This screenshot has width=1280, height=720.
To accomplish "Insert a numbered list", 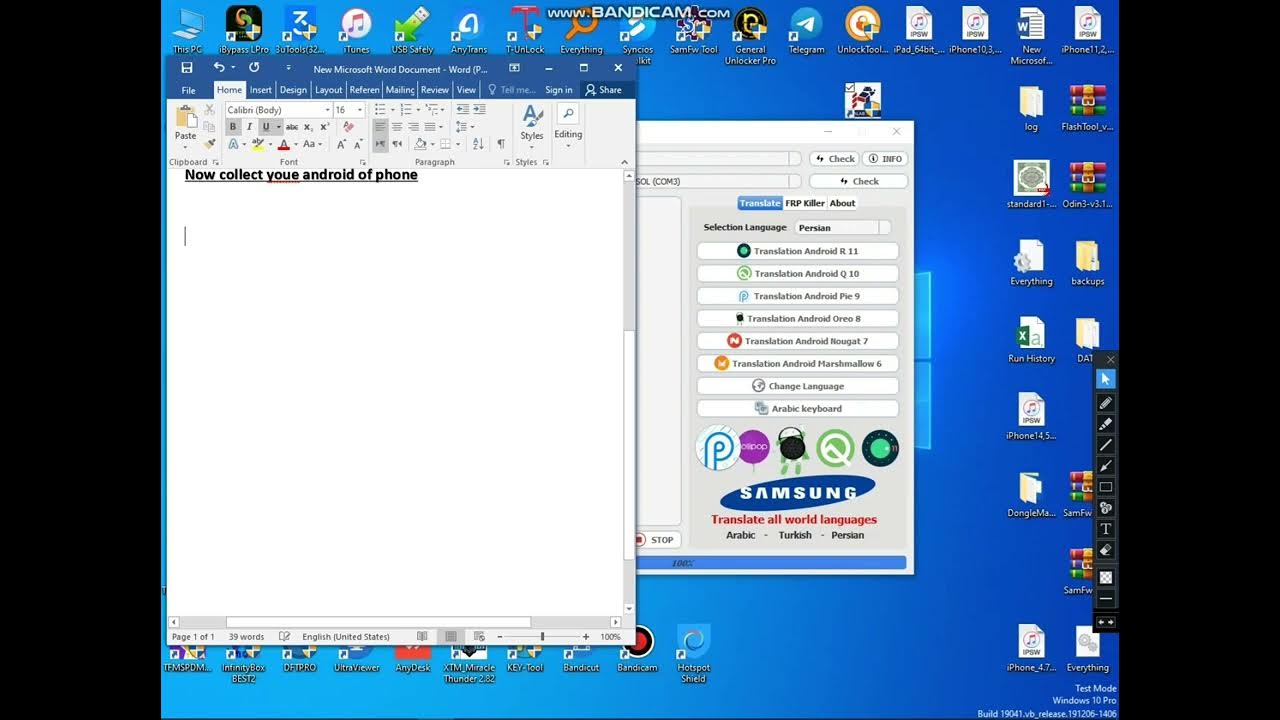I will 405,110.
